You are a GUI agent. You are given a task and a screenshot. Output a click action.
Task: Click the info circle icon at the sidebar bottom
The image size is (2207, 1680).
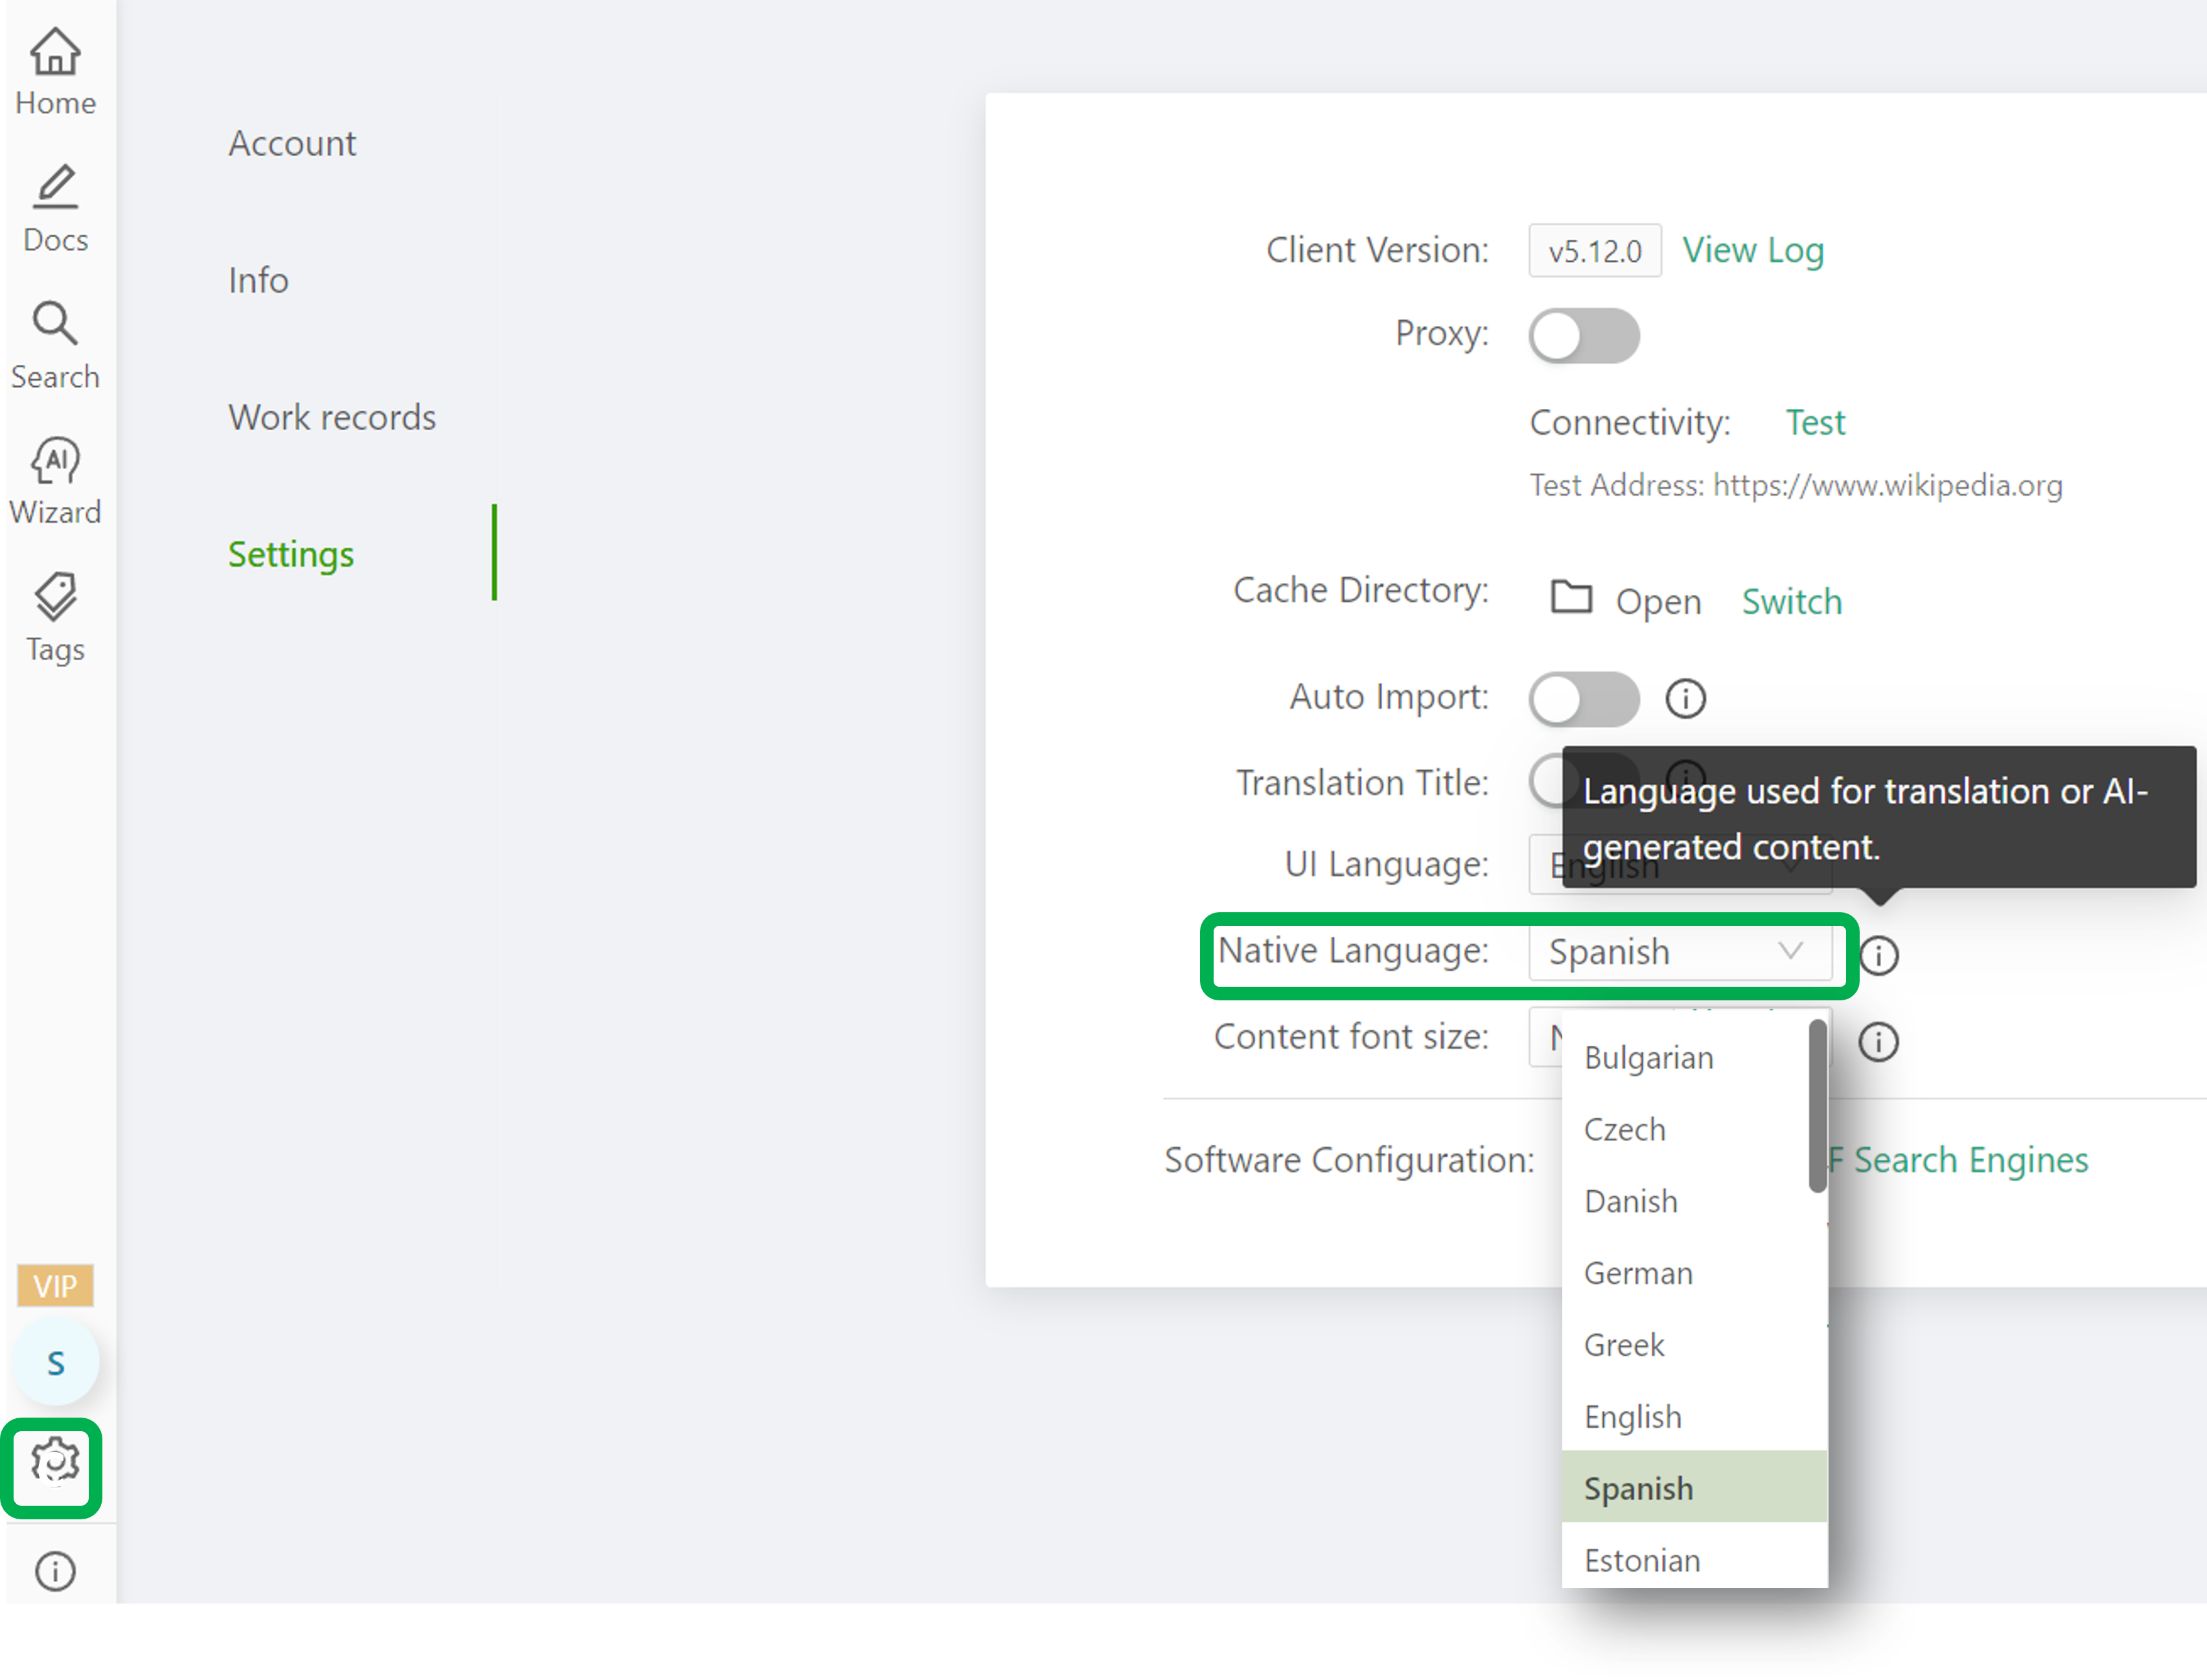click(x=55, y=1571)
